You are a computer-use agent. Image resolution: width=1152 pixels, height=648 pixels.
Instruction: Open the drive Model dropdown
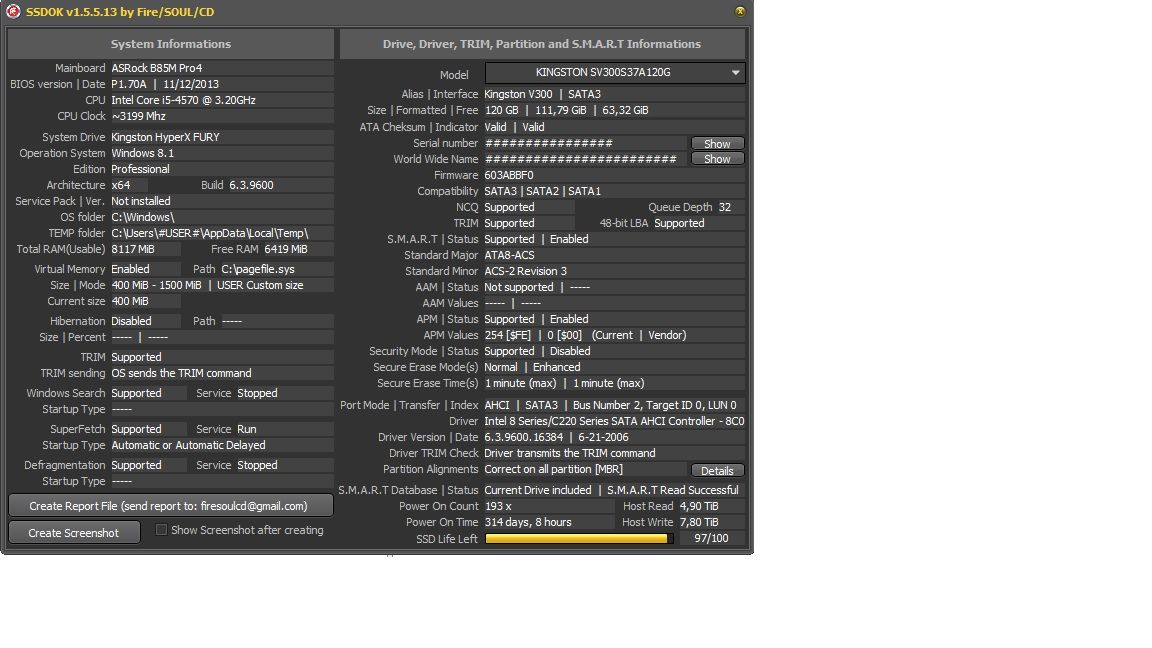click(x=615, y=73)
